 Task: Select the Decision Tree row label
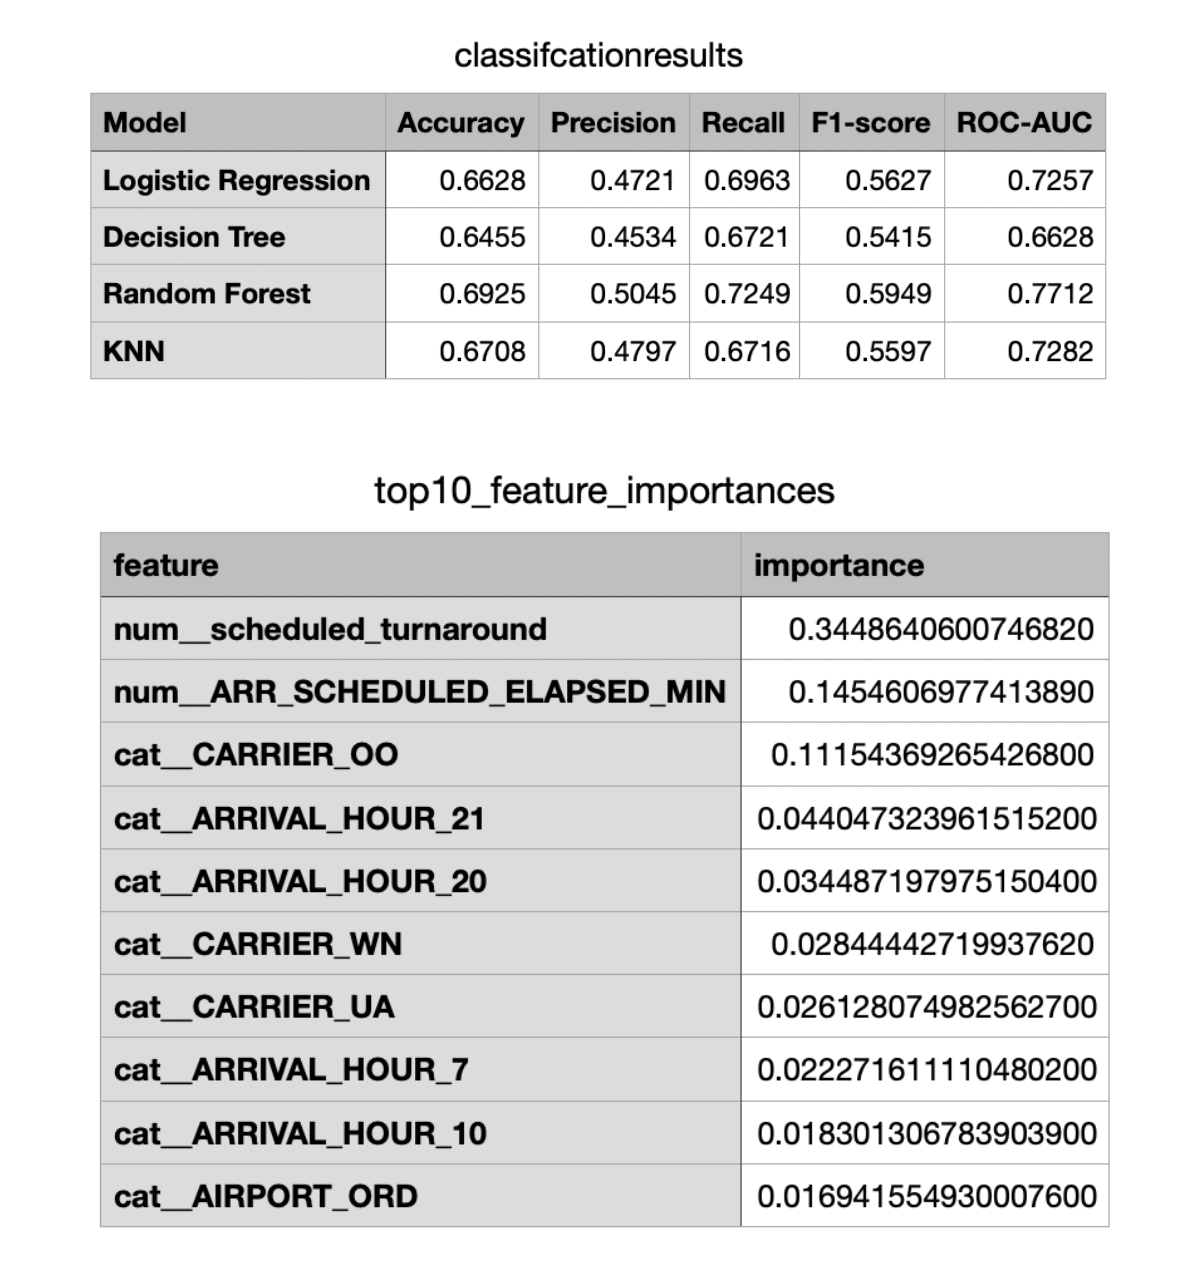[x=194, y=238]
